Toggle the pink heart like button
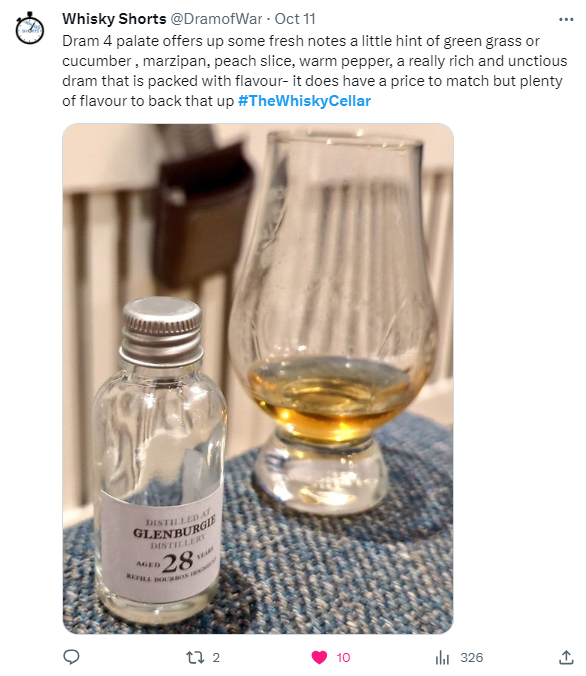 pyautogui.click(x=319, y=657)
